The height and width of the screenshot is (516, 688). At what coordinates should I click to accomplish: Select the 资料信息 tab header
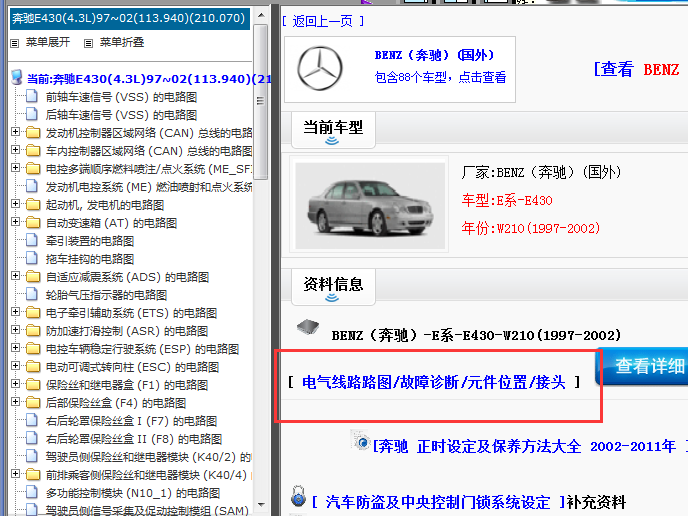tap(333, 287)
